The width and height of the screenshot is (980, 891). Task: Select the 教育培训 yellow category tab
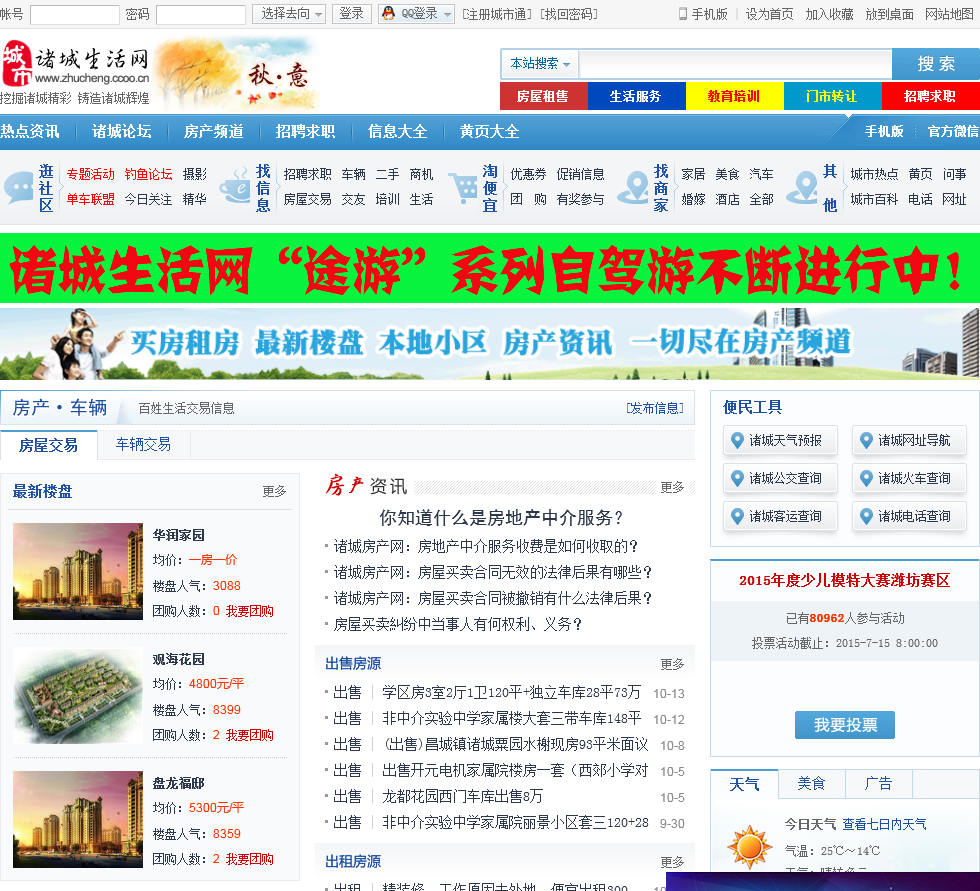tap(734, 96)
